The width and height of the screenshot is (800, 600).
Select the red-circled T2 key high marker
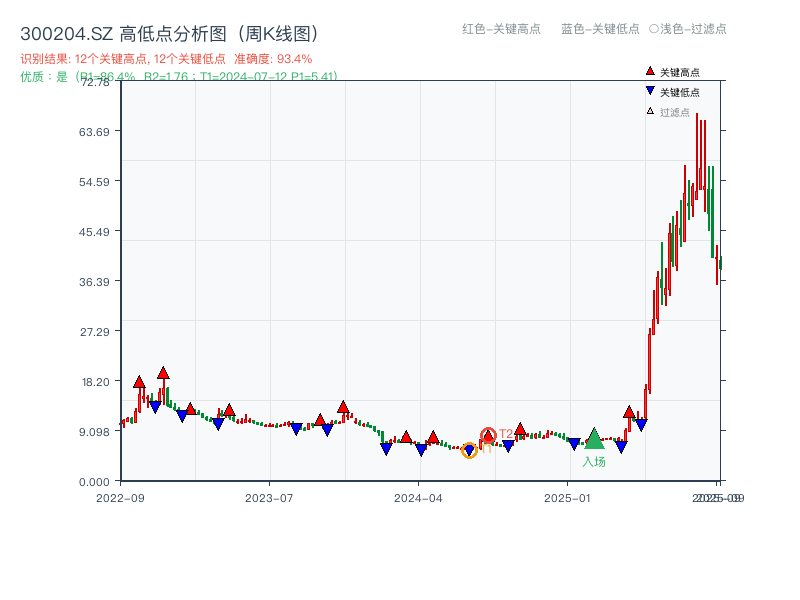(488, 435)
